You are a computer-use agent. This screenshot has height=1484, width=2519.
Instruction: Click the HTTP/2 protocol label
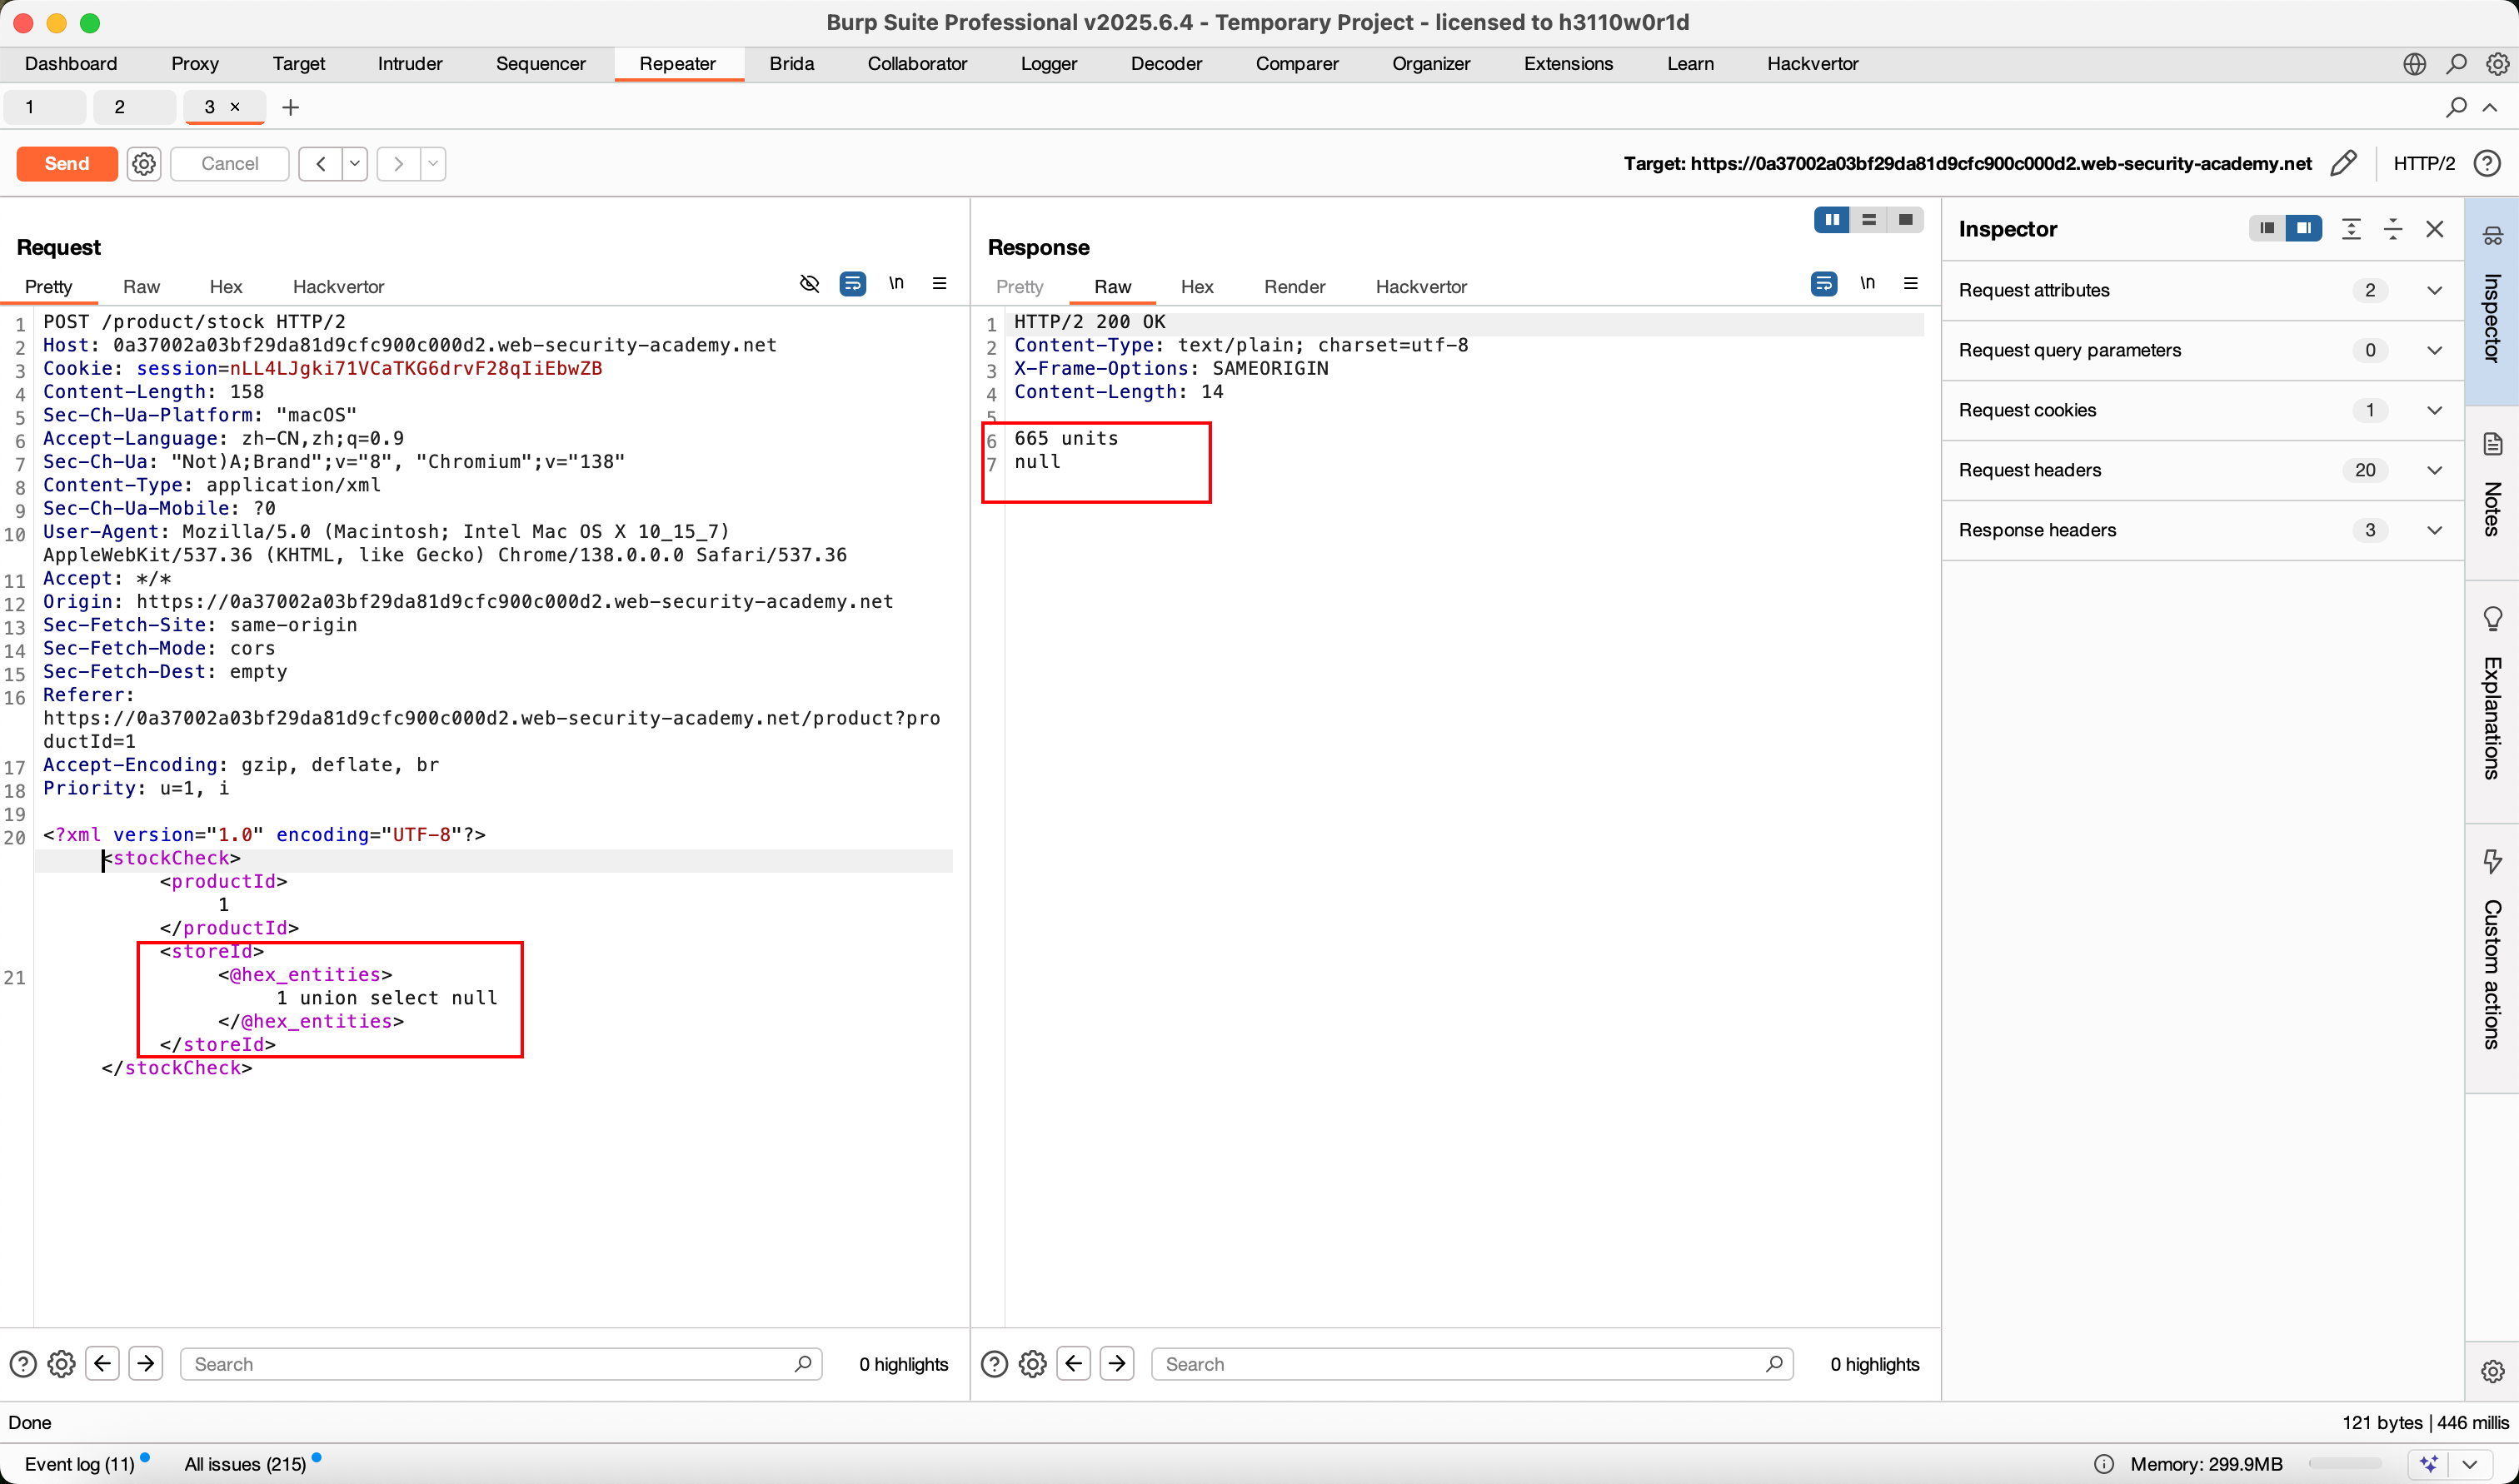pos(2423,163)
